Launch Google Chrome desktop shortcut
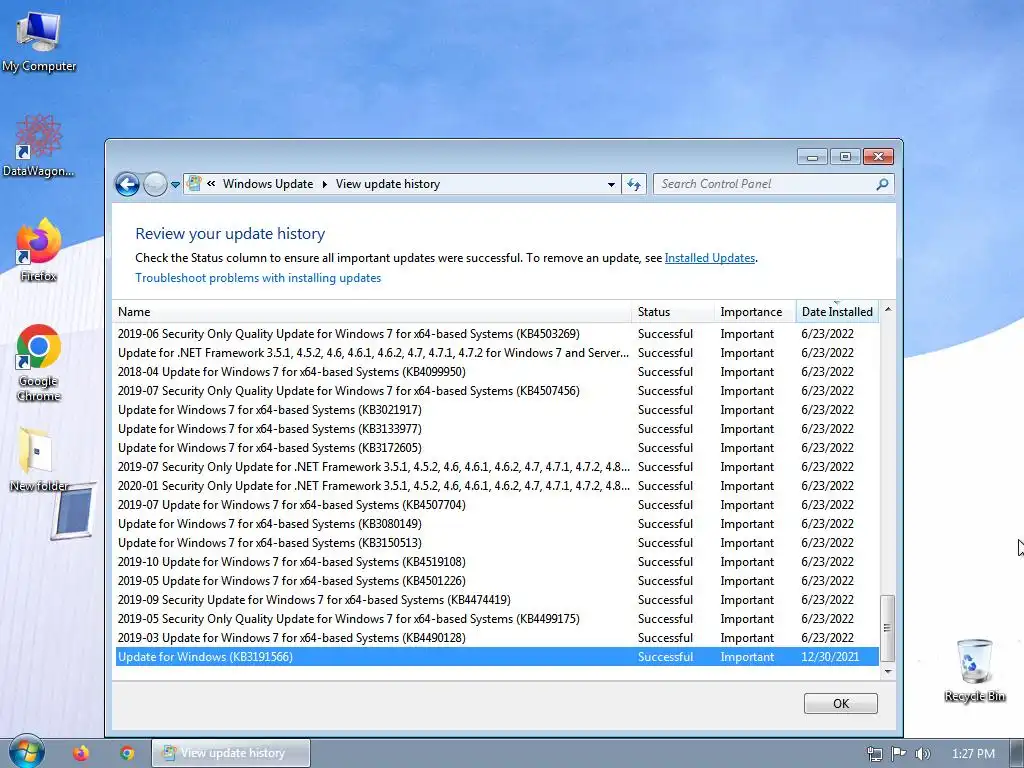This screenshot has height=768, width=1024. click(x=39, y=362)
